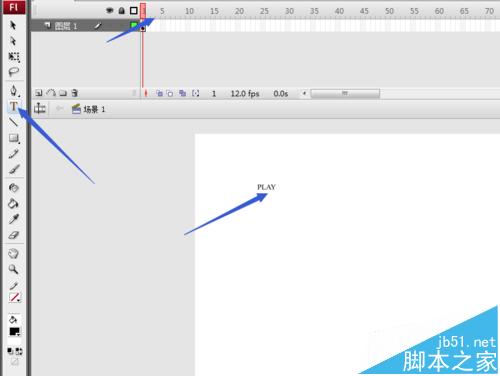Toggle lock all layers icon
This screenshot has height=376, width=500.
[121, 11]
